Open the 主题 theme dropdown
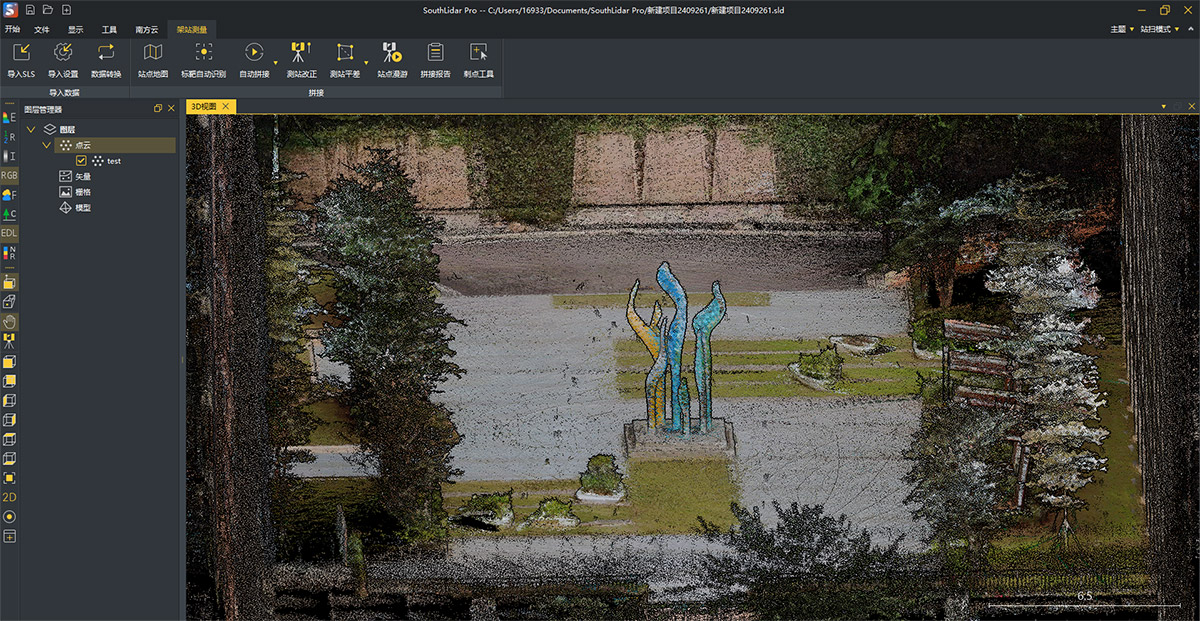This screenshot has width=1200, height=621. (1122, 29)
